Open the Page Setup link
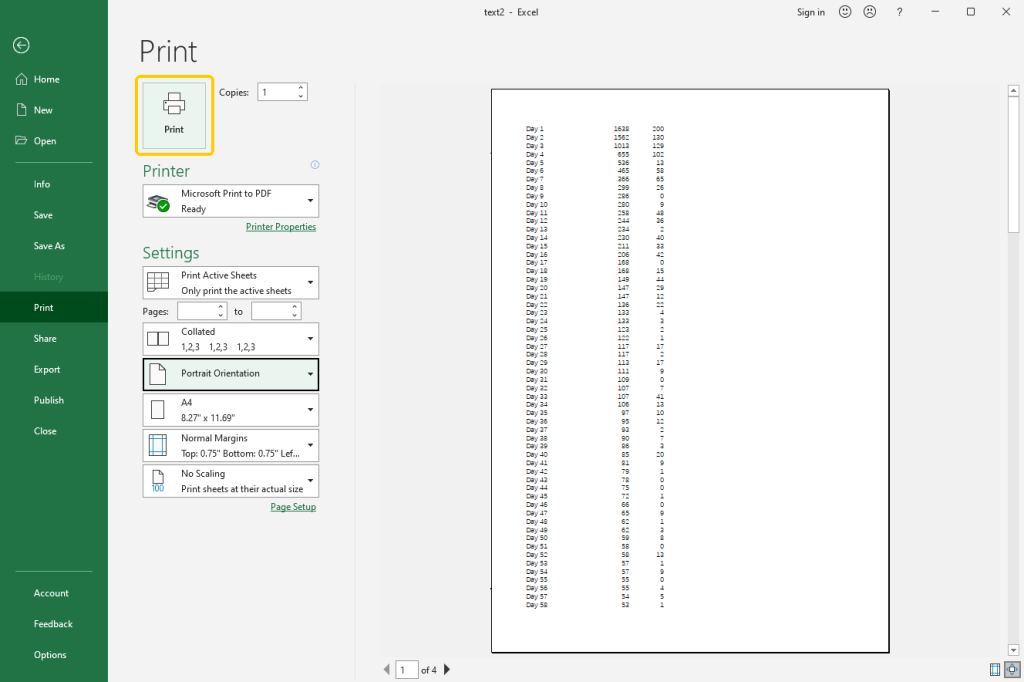 293,507
